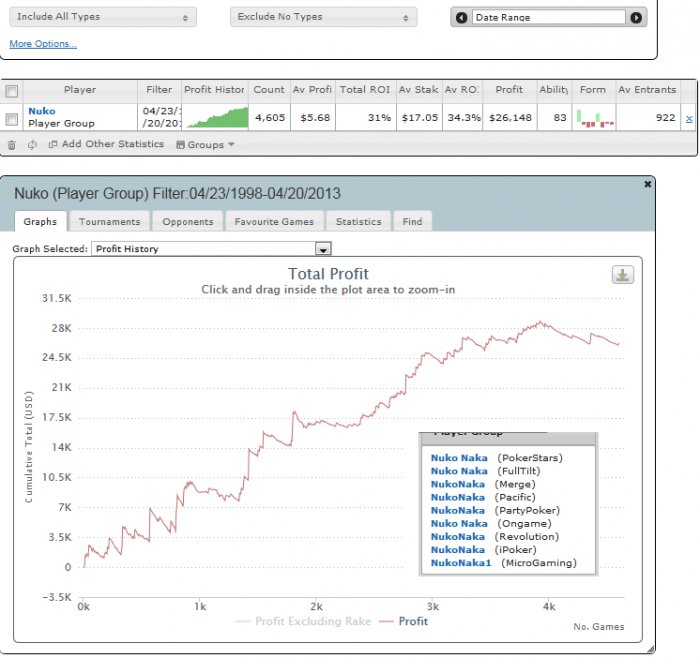Remove the Nuko row with x icon

[688, 118]
